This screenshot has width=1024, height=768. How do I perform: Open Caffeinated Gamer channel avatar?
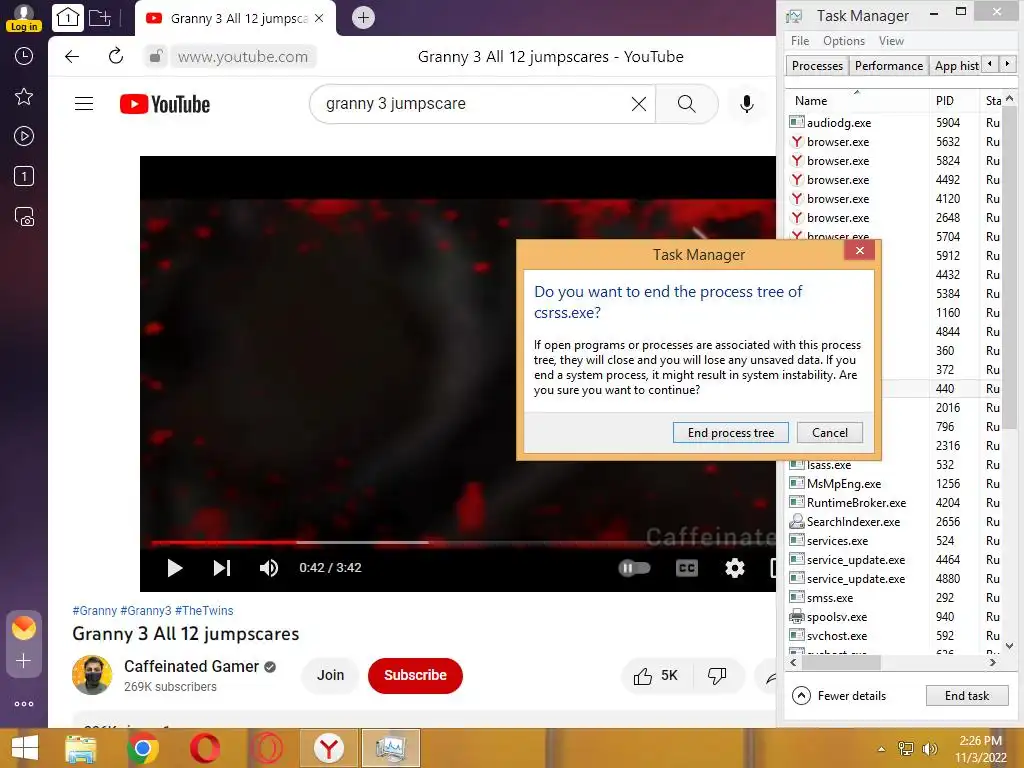pyautogui.click(x=92, y=675)
